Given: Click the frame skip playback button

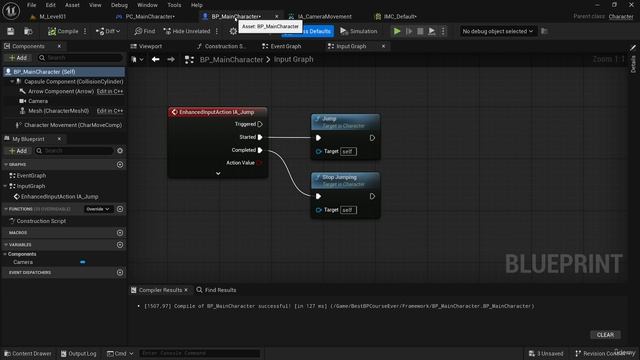Looking at the screenshot, I should pos(409,31).
